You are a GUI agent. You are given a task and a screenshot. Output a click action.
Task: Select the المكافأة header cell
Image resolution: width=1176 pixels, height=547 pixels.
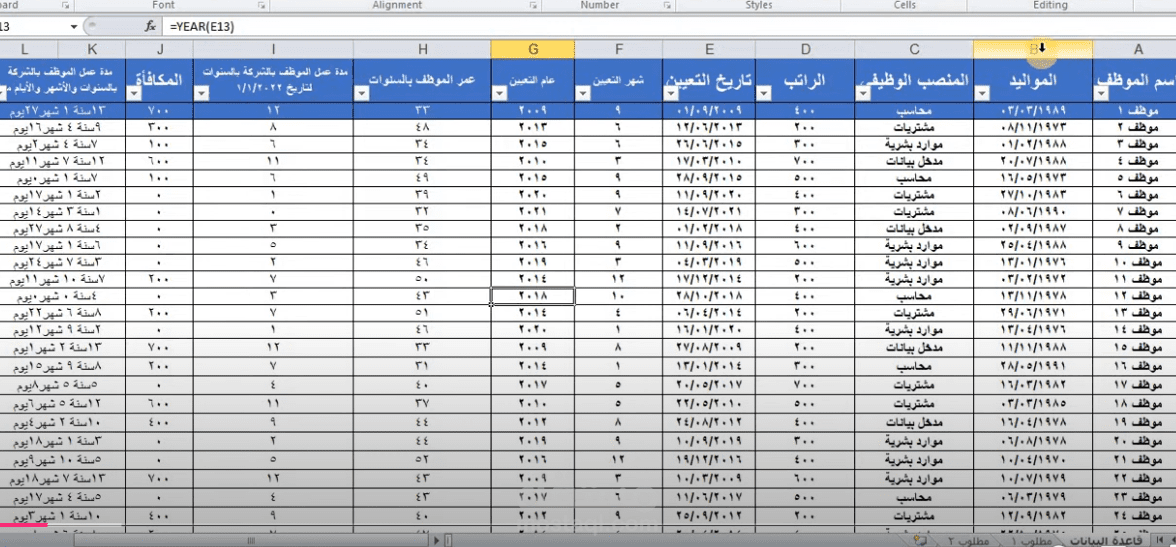[x=160, y=80]
